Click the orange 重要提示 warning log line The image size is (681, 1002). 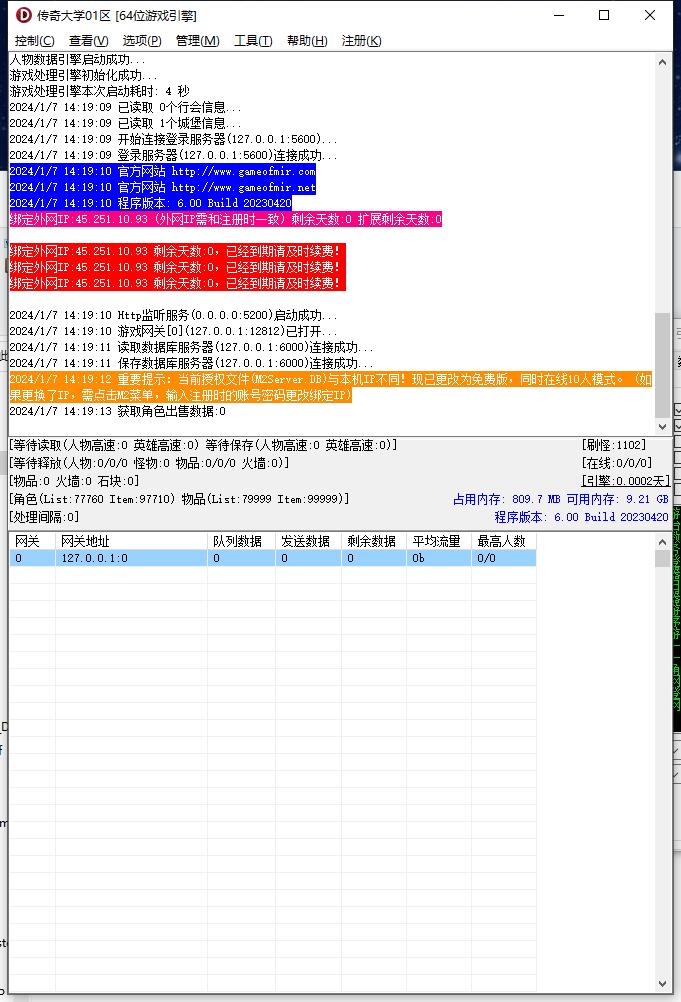coord(331,387)
